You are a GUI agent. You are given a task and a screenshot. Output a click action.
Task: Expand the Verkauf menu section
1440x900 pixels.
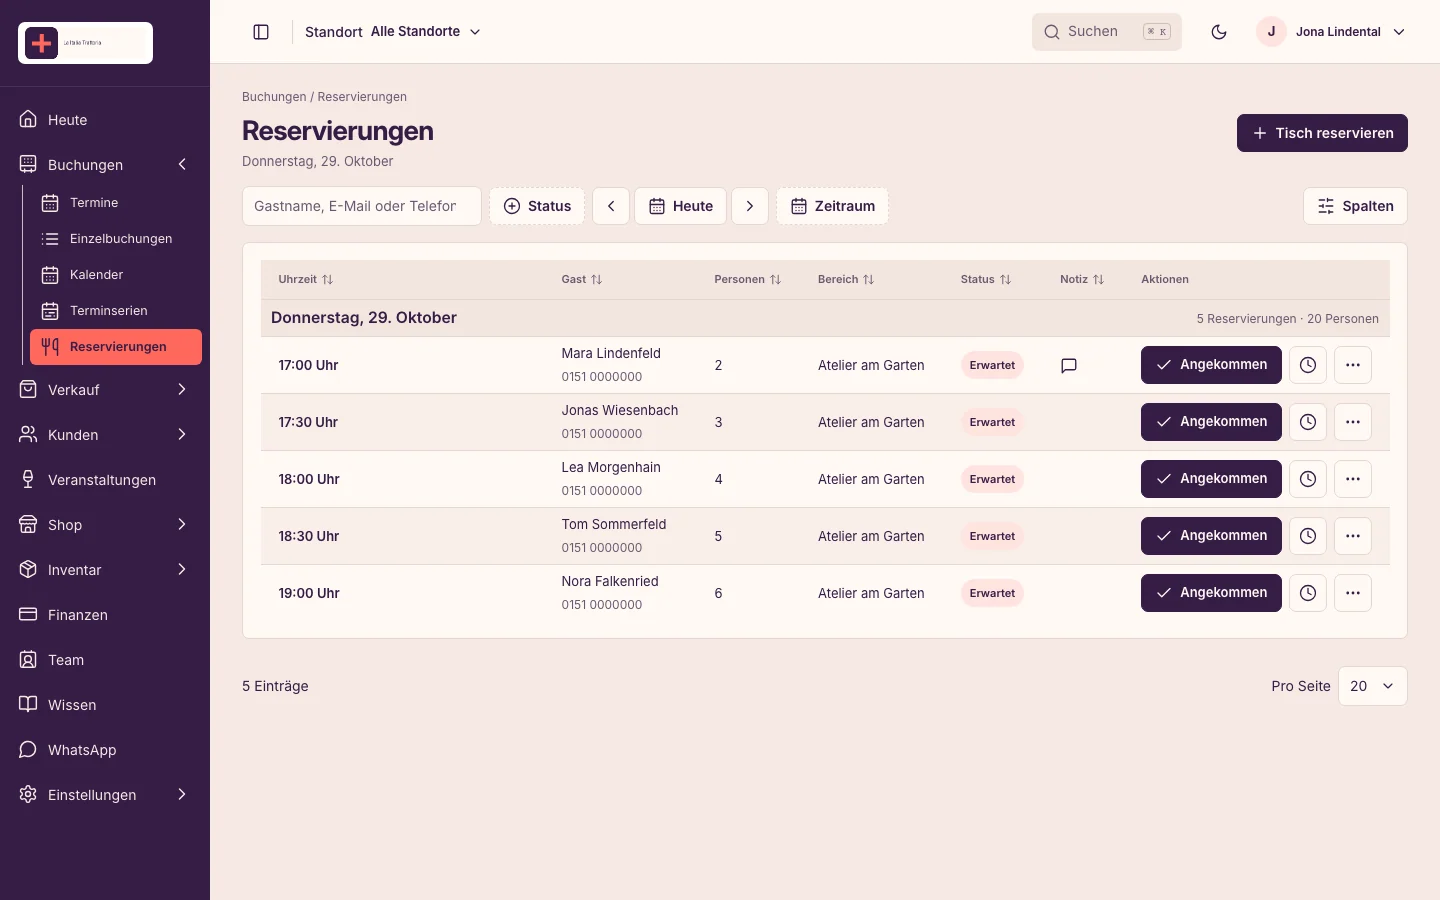pos(105,390)
